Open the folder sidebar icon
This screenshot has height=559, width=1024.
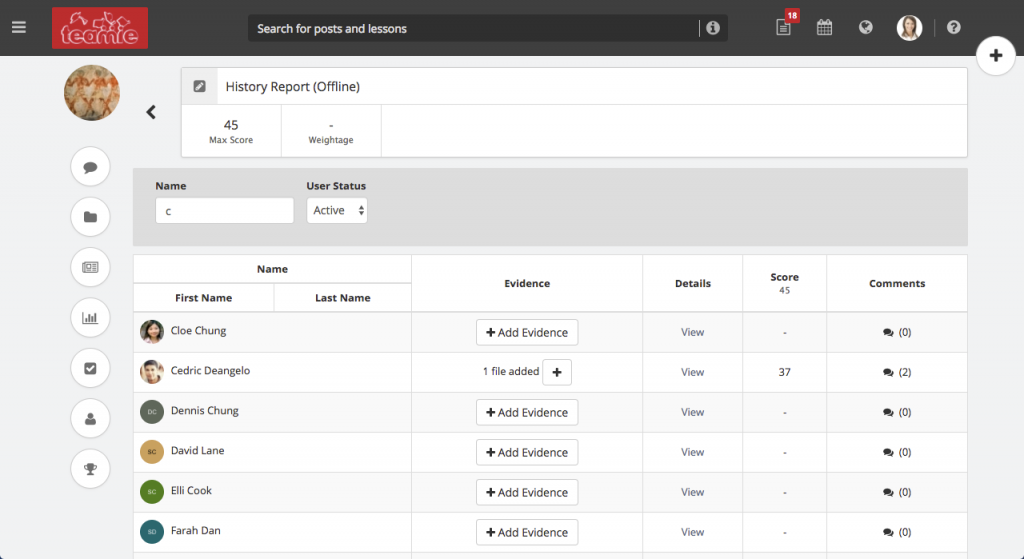tap(90, 217)
